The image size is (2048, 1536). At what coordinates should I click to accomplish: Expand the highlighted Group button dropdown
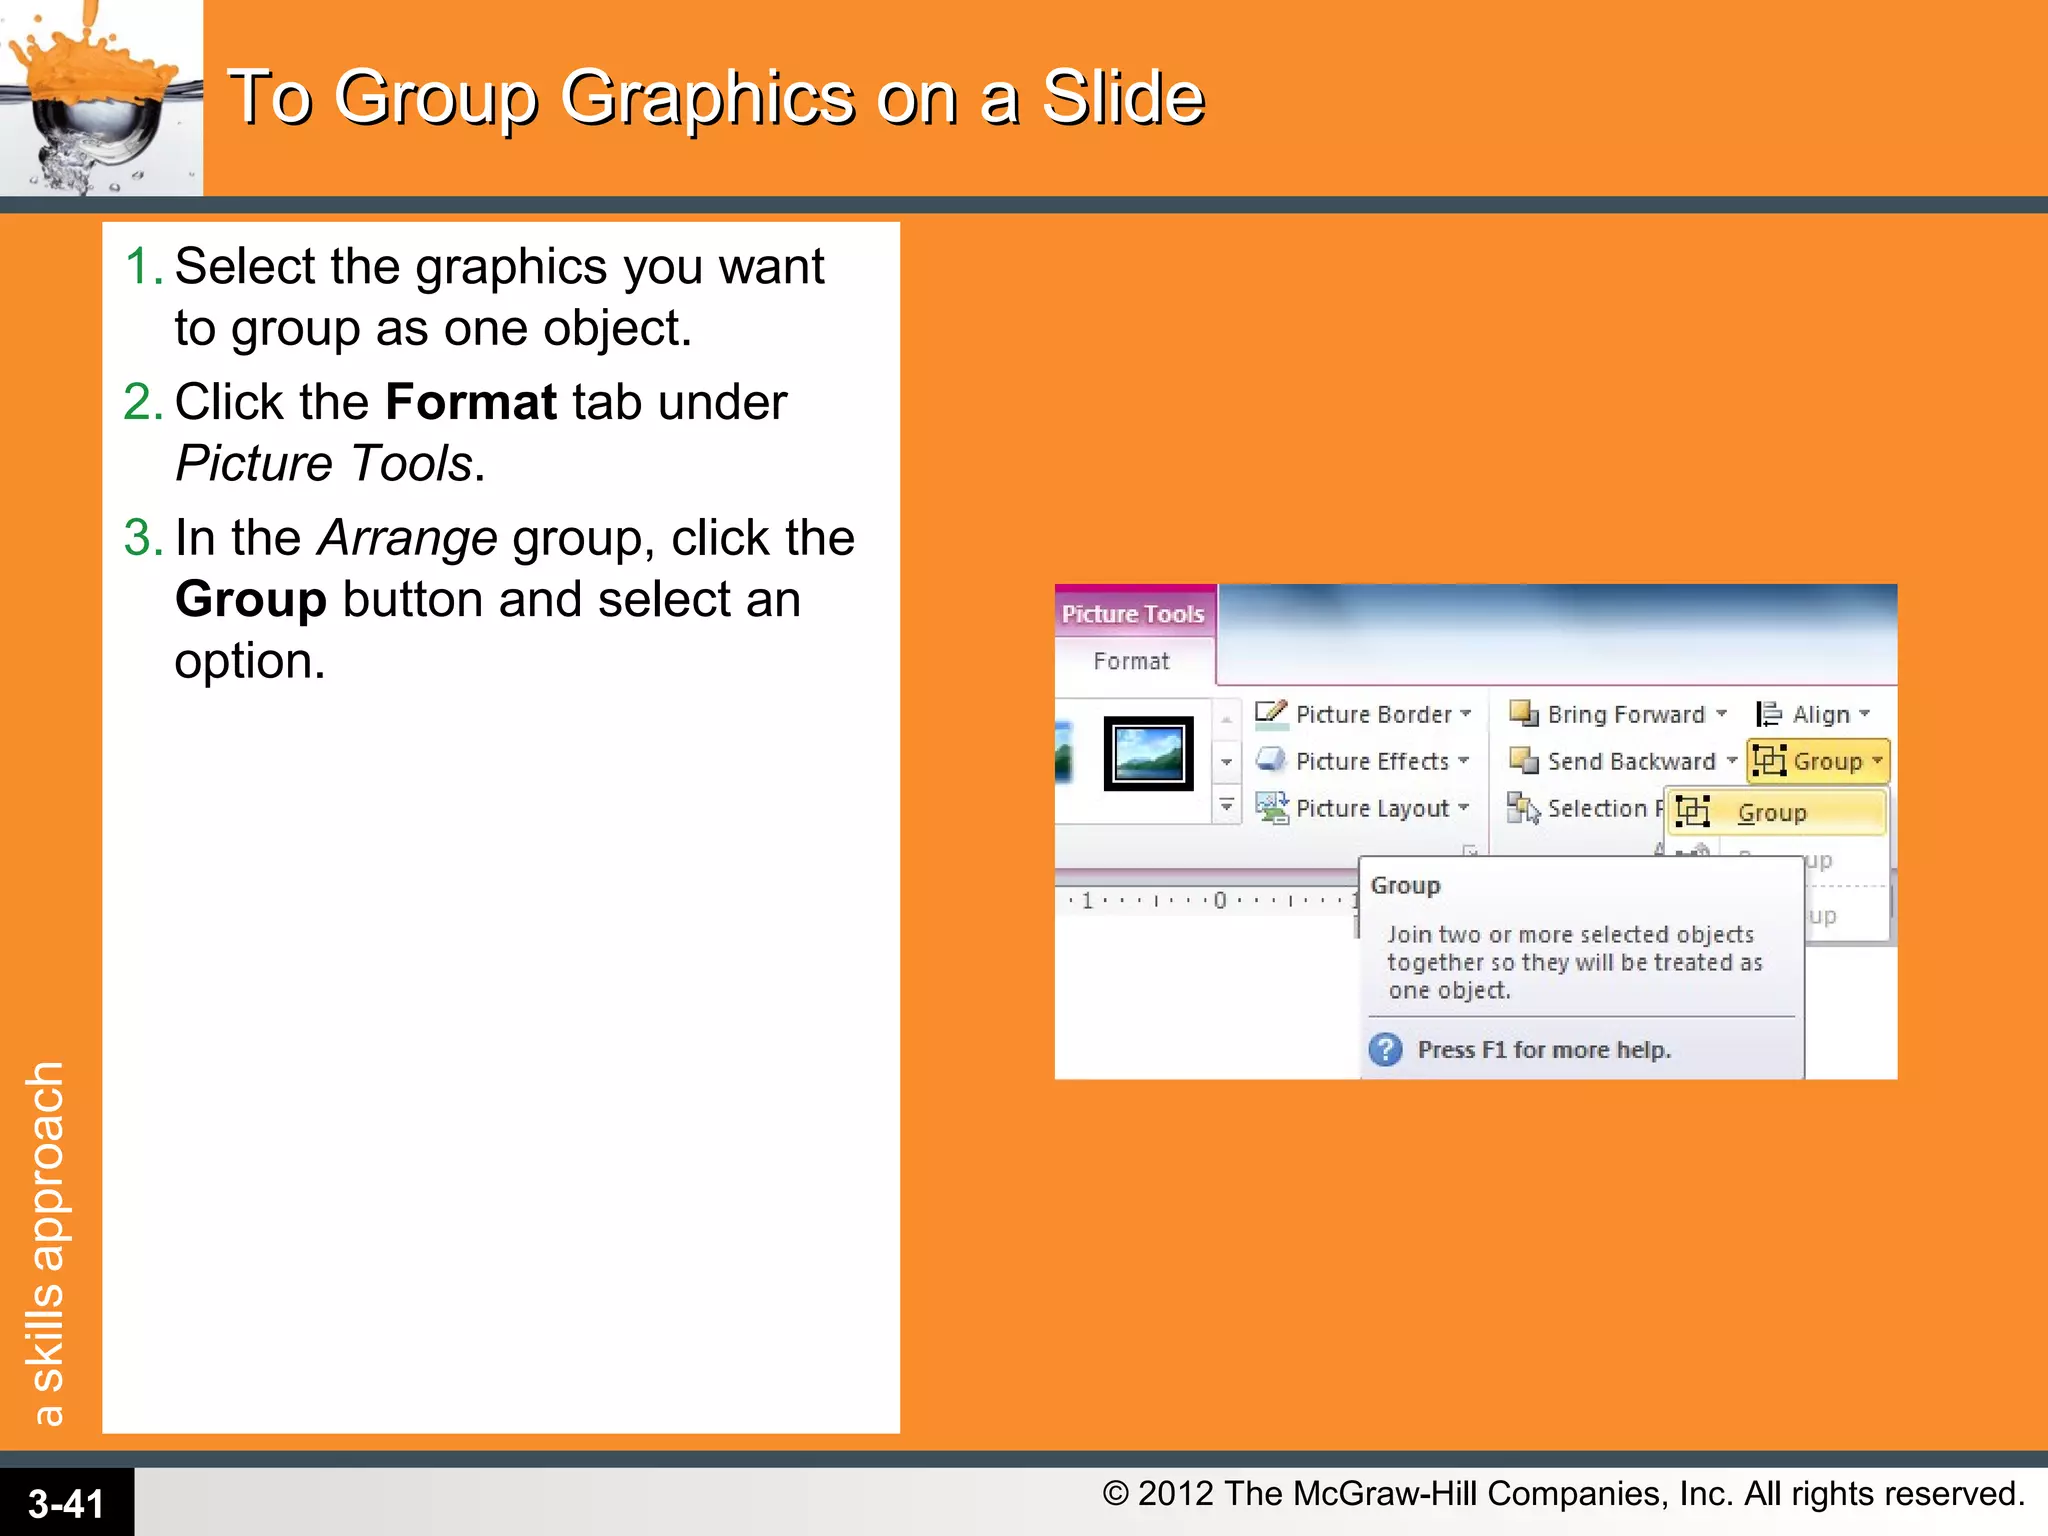[1877, 761]
